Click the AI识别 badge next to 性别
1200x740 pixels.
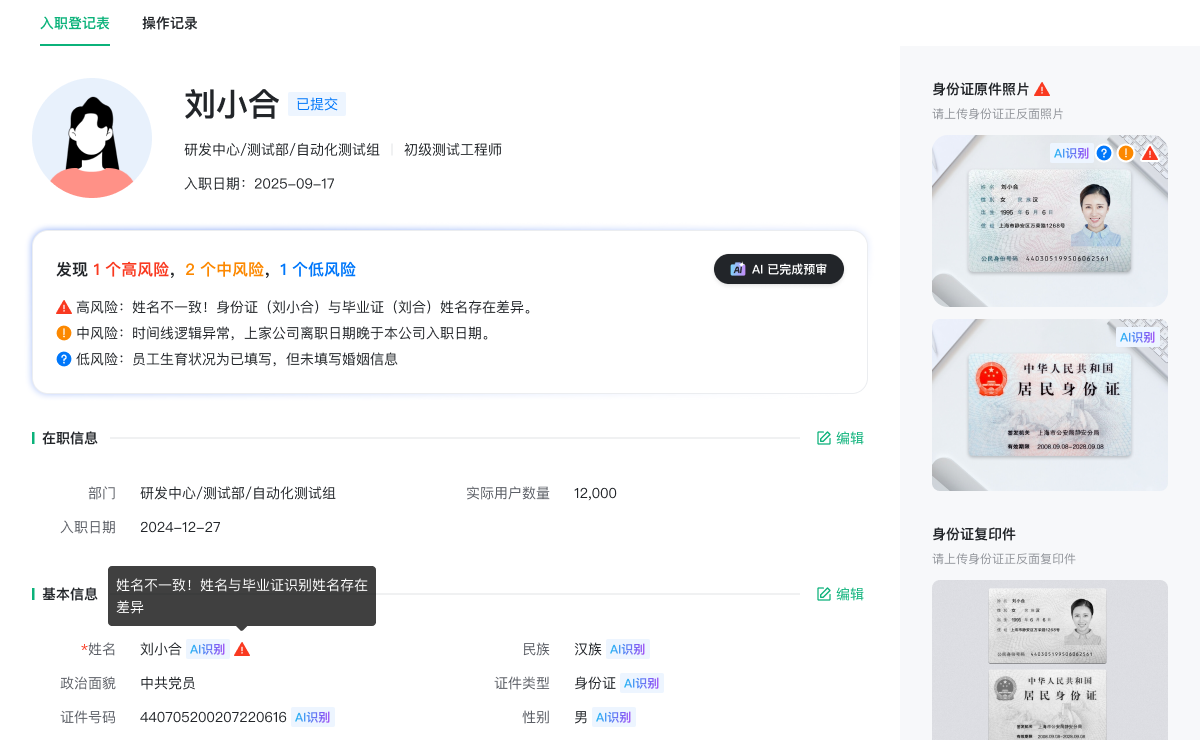(613, 717)
